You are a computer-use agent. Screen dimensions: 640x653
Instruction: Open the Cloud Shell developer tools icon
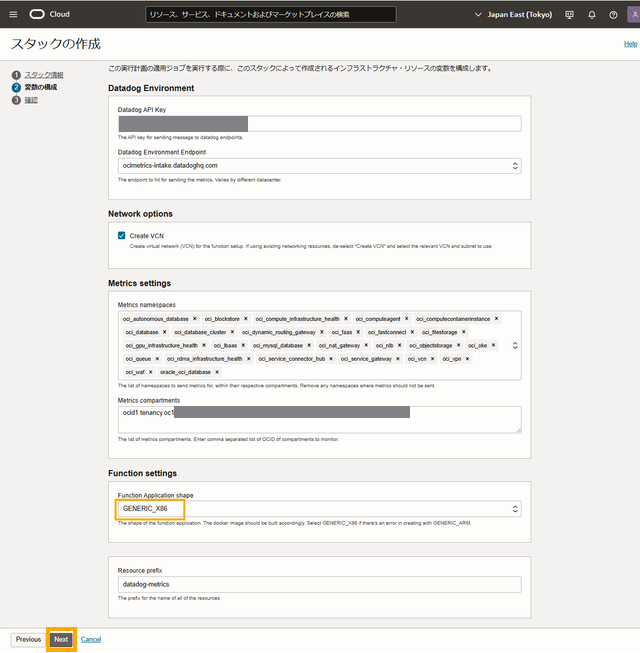pos(569,15)
